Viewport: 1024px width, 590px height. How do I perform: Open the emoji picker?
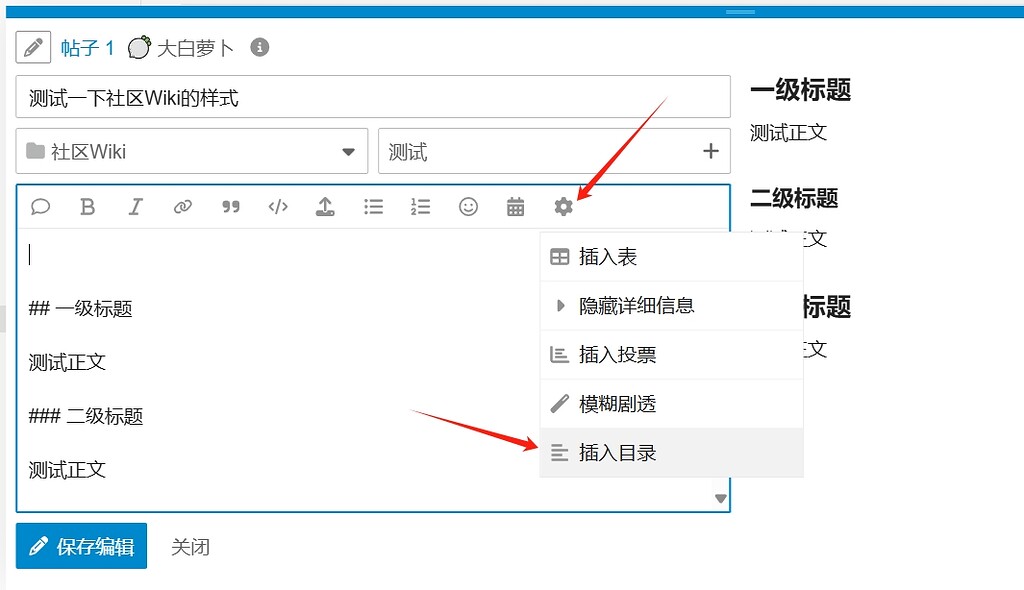coord(468,207)
